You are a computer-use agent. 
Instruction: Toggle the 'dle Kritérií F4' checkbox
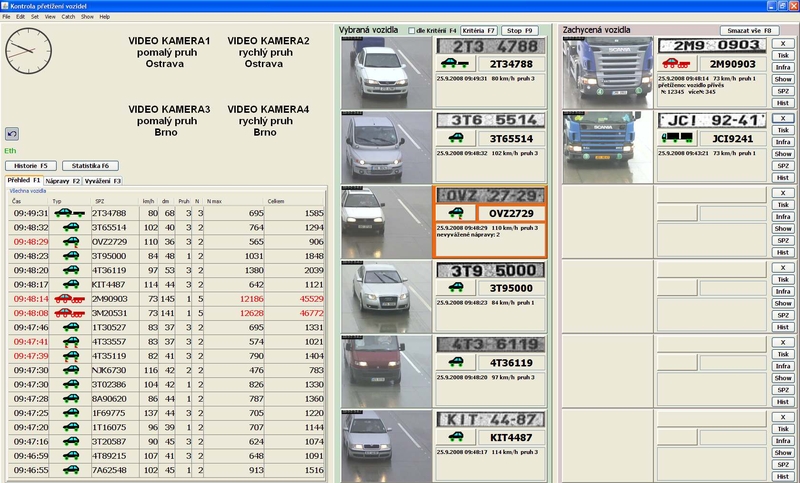coord(413,32)
